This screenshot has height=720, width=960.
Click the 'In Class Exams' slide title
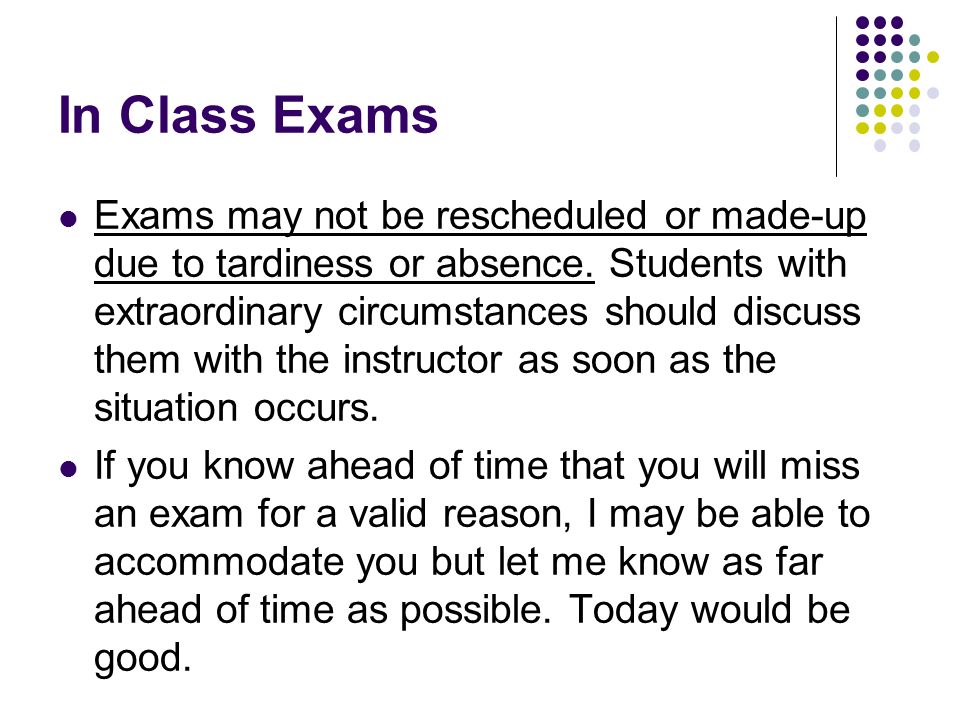coord(248,114)
